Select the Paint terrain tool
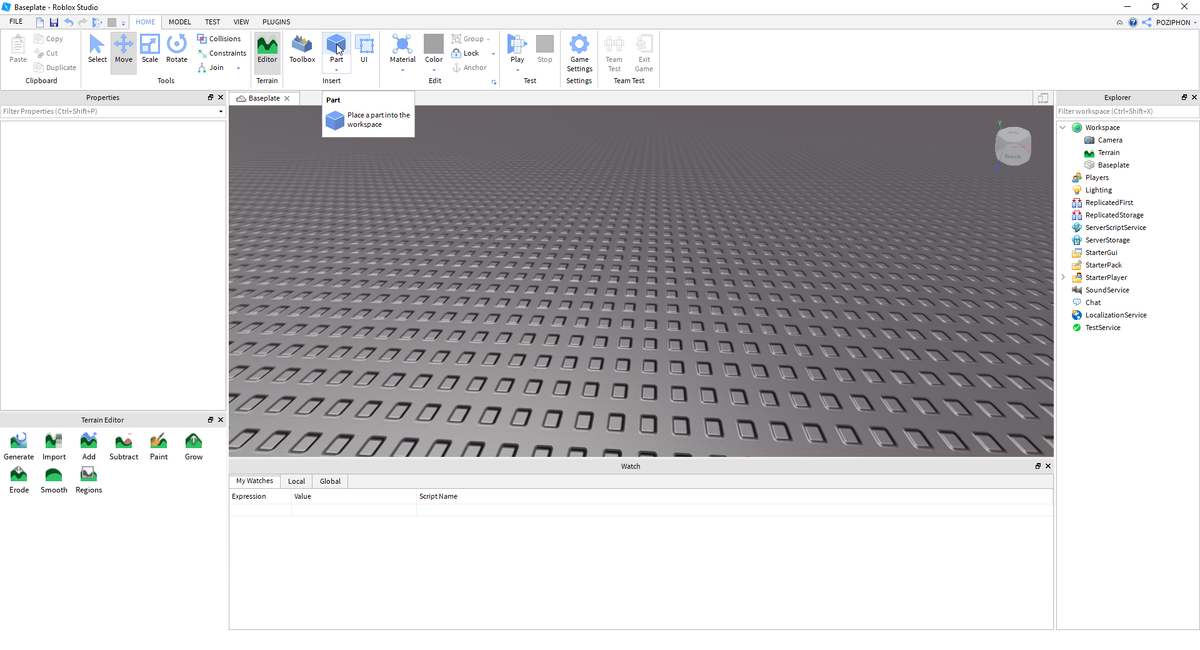The image size is (1200, 650). tap(159, 447)
